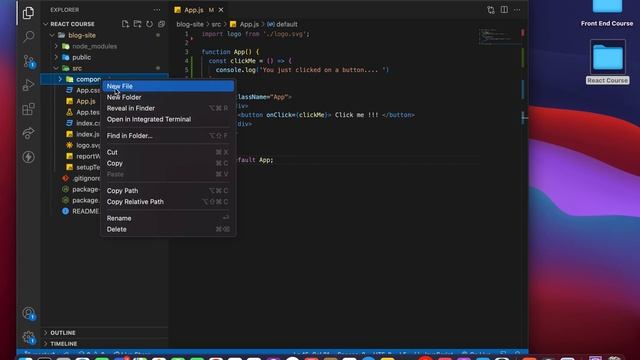
Task: Choose Delete from the context menu
Action: tap(168, 229)
